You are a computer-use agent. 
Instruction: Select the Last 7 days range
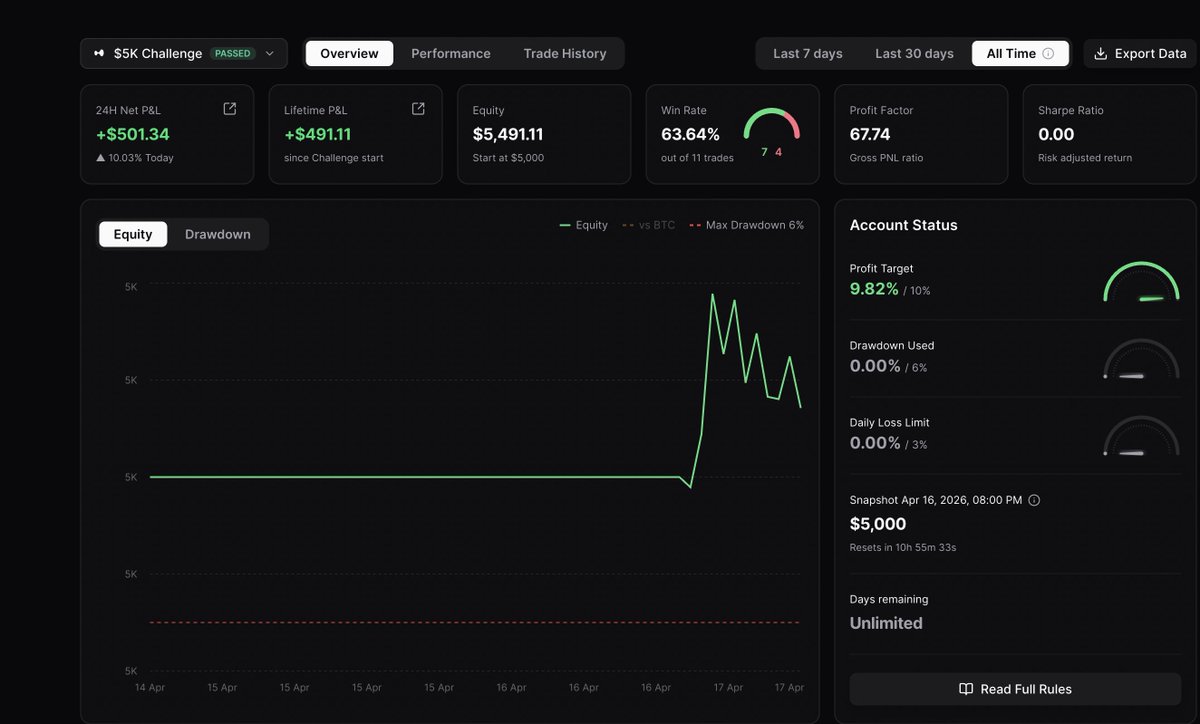(x=808, y=54)
